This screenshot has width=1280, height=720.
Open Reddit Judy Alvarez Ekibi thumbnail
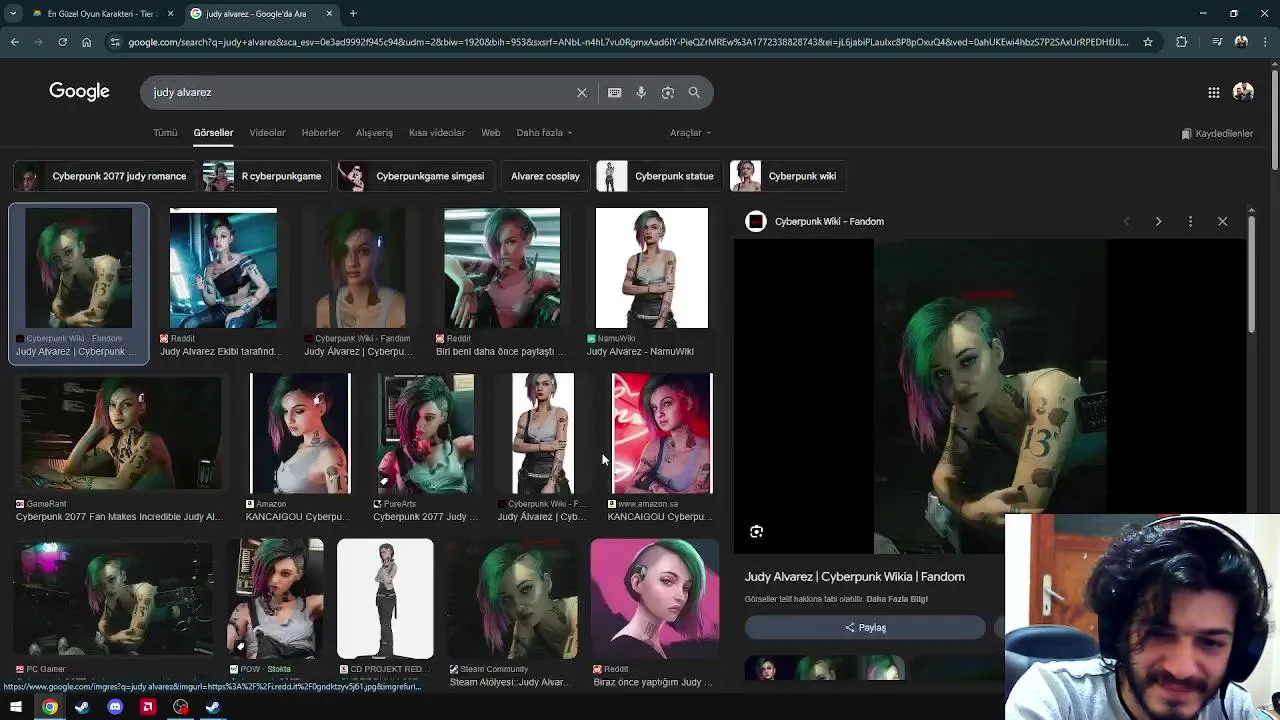(223, 268)
